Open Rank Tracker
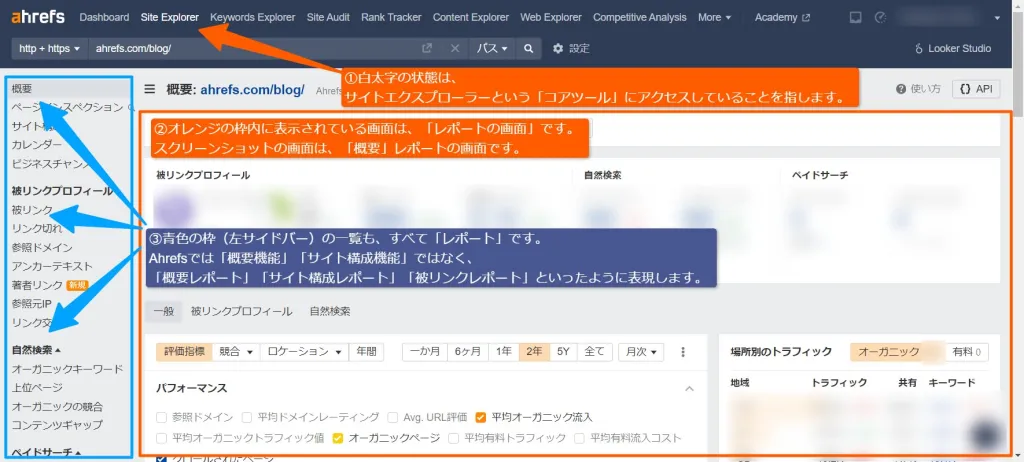 pos(391,18)
